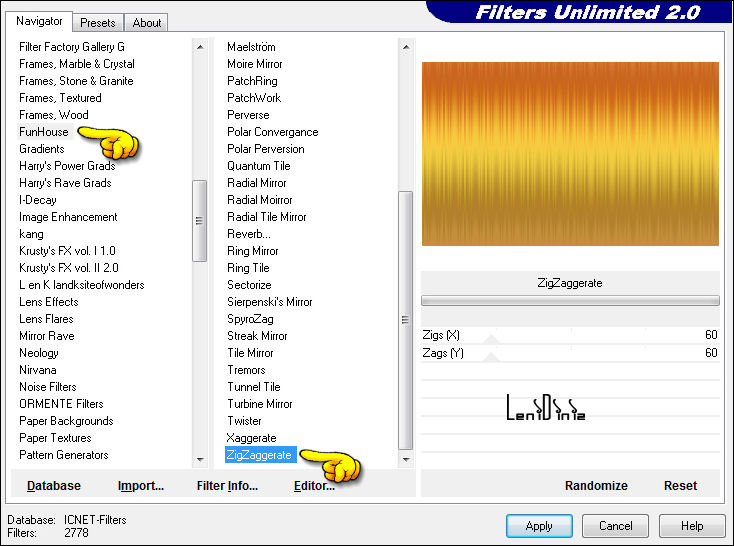Screen dimensions: 734x546
Task: Choose Paper Textures category
Action: (55, 438)
